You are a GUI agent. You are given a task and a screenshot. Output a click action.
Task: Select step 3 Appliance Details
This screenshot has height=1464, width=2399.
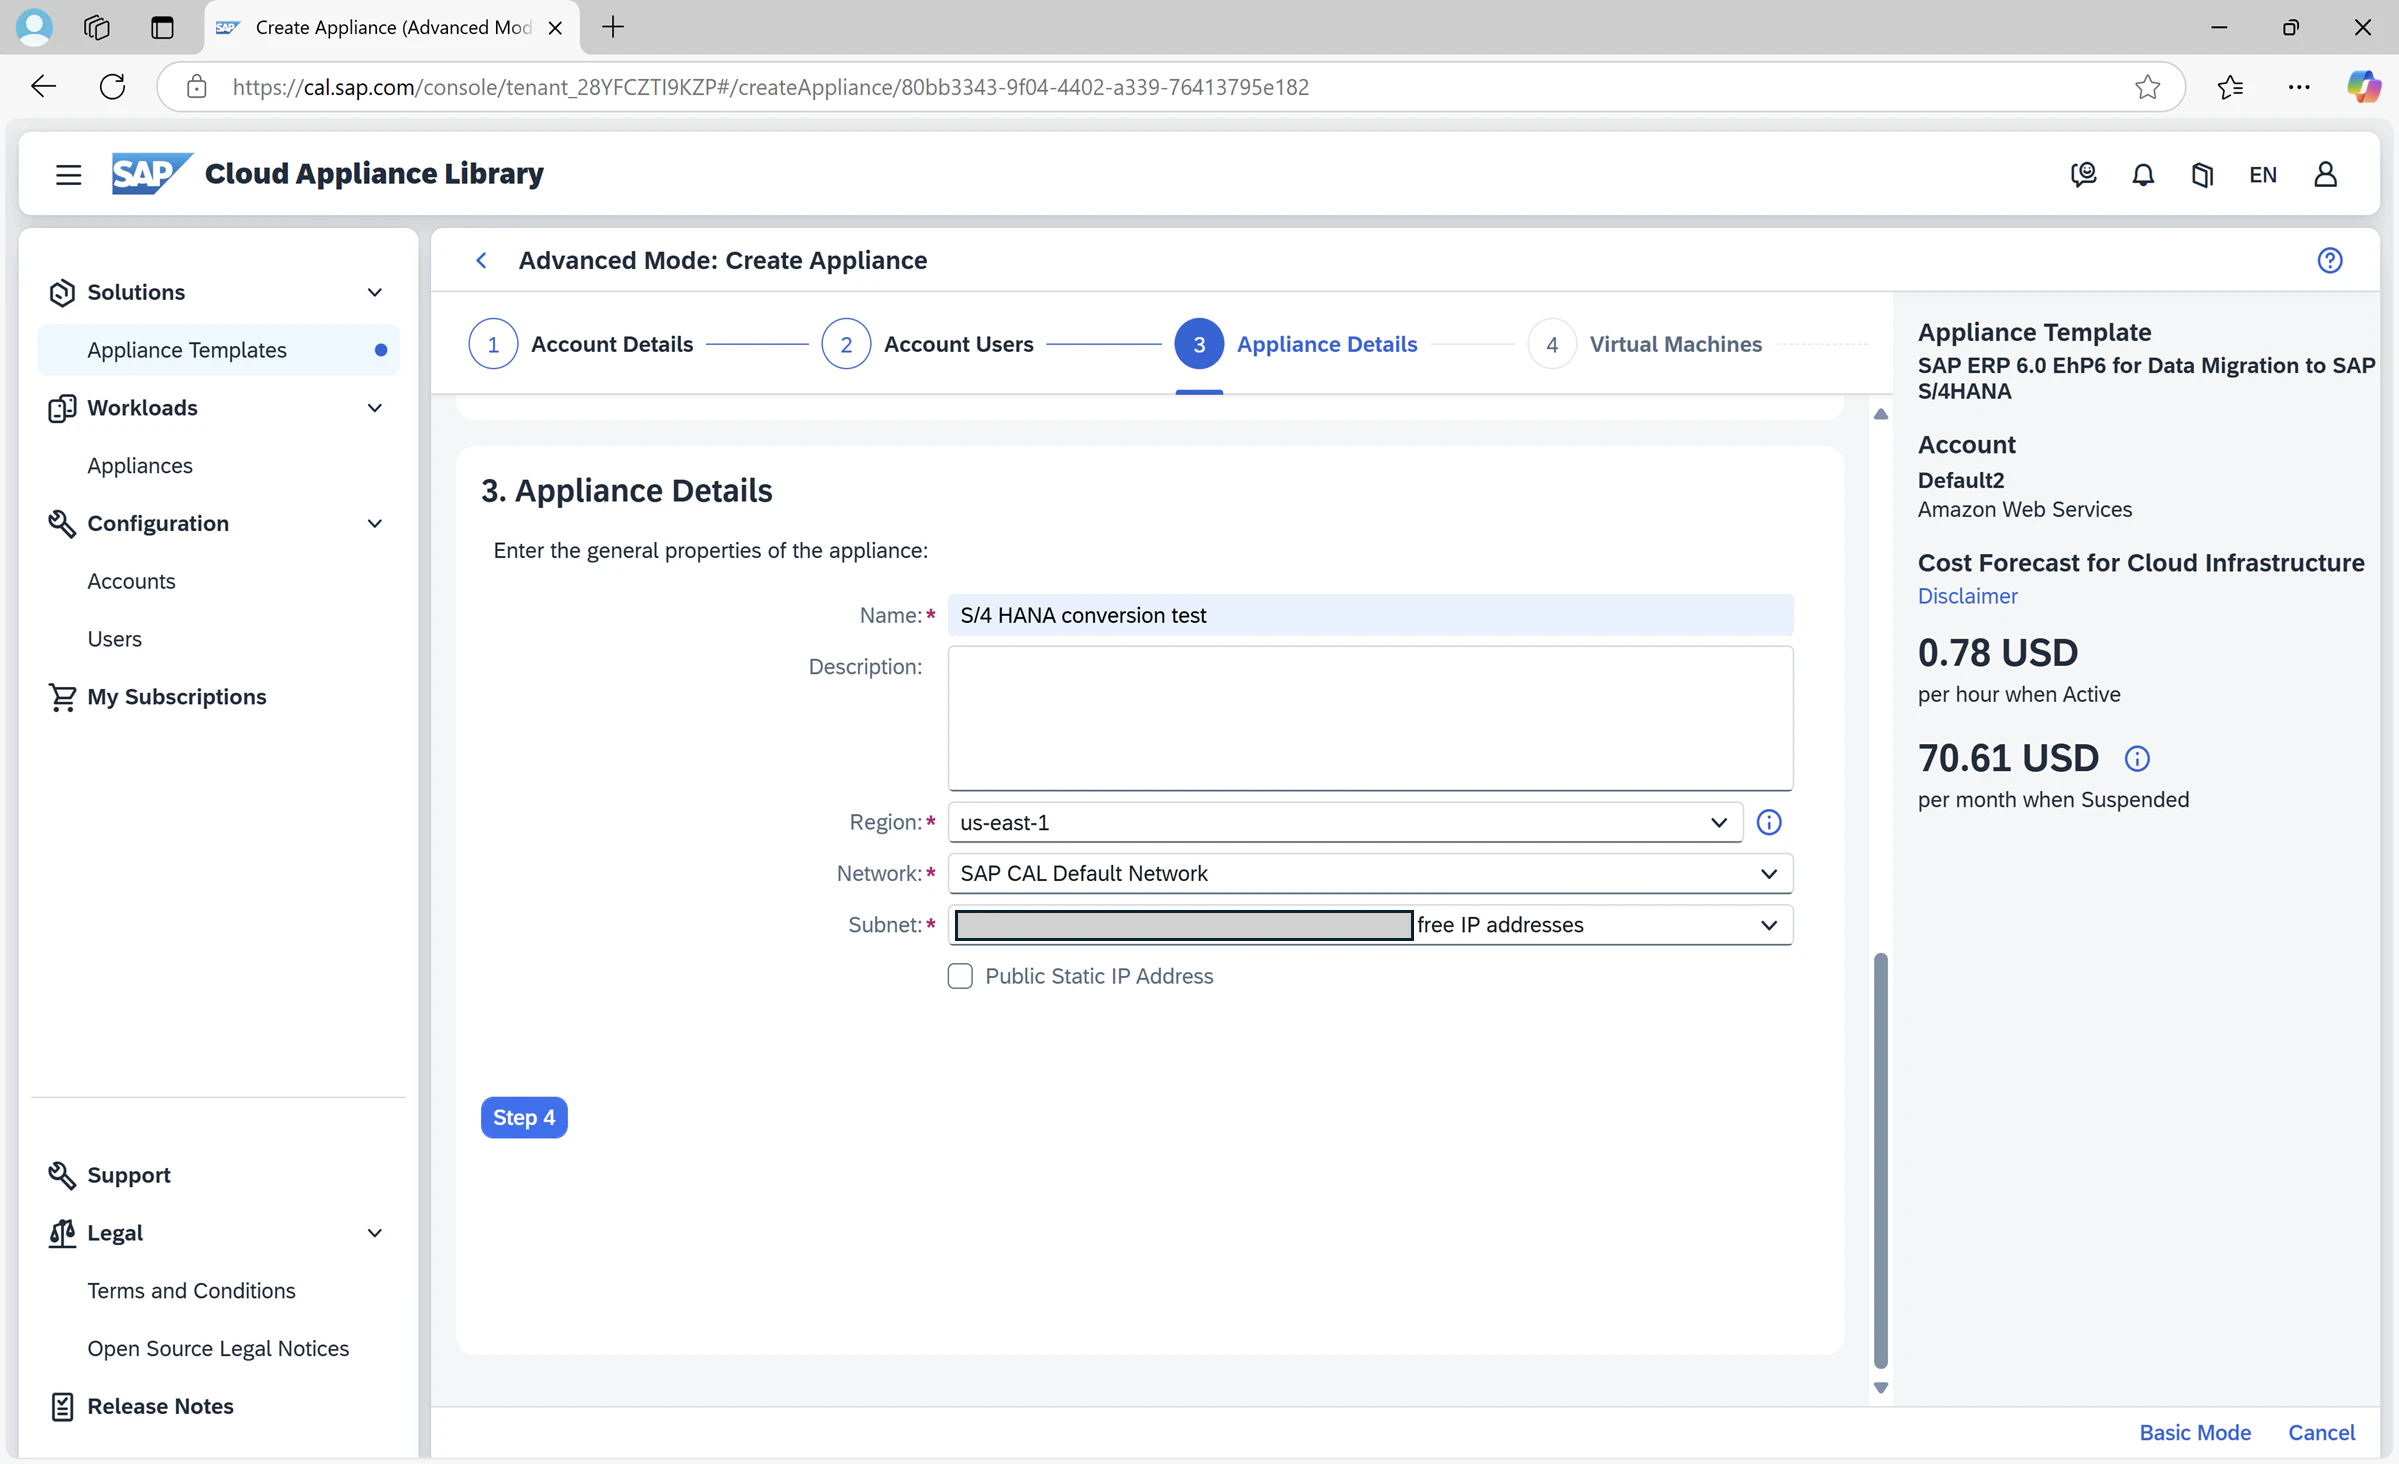tap(1296, 344)
